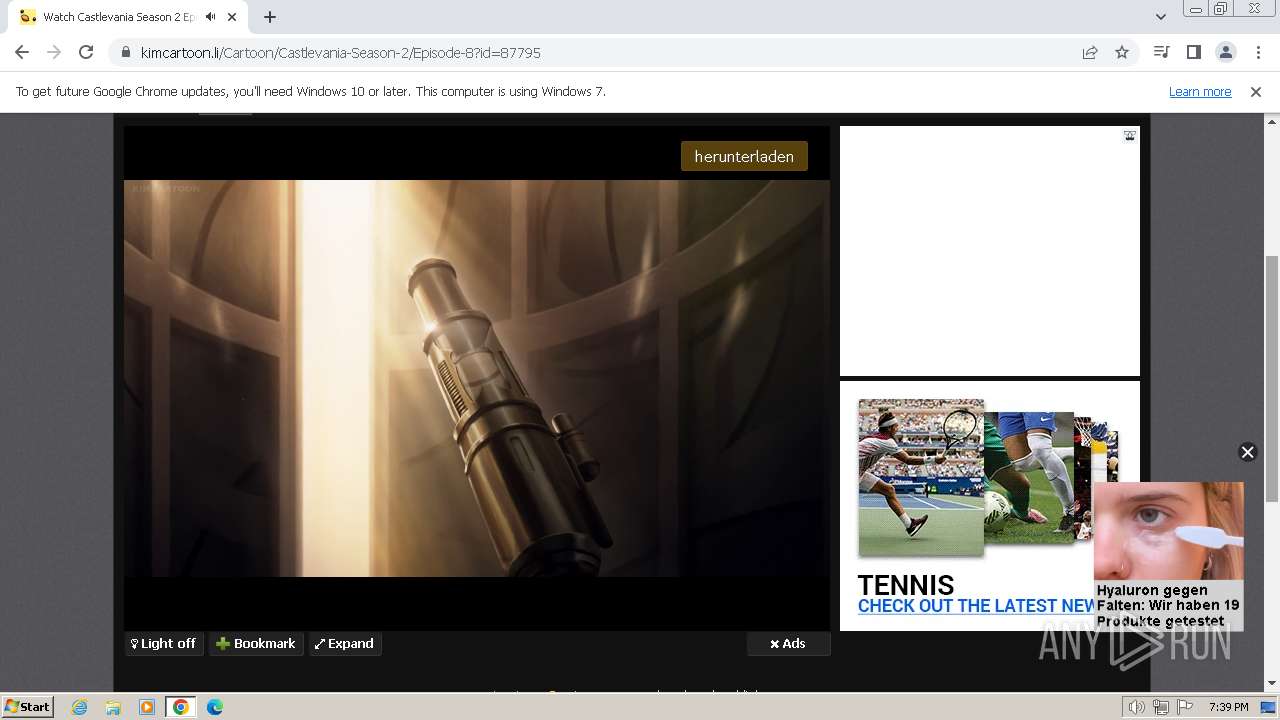Open CHECK OUT THE LATEST NEWS link
The width and height of the screenshot is (1280, 720).
pyautogui.click(x=976, y=606)
